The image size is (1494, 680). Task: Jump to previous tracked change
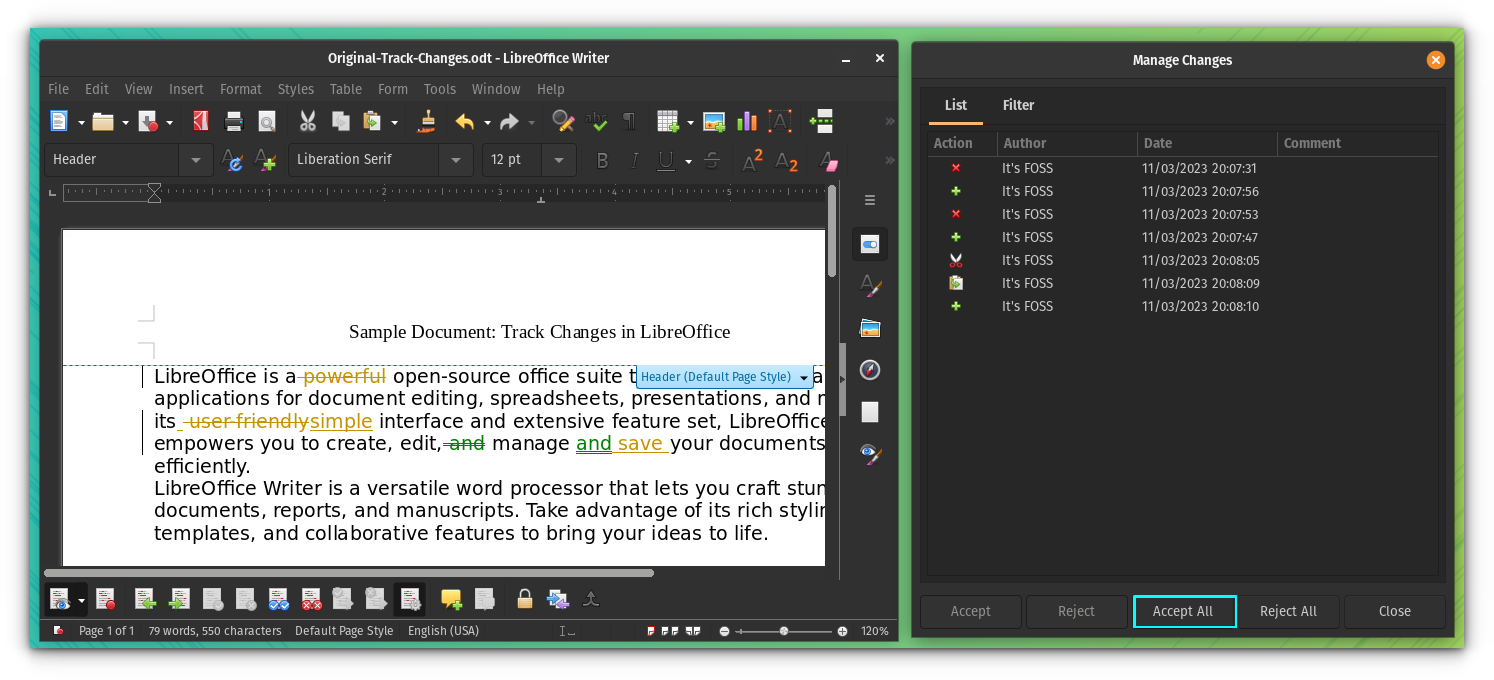coord(146,598)
